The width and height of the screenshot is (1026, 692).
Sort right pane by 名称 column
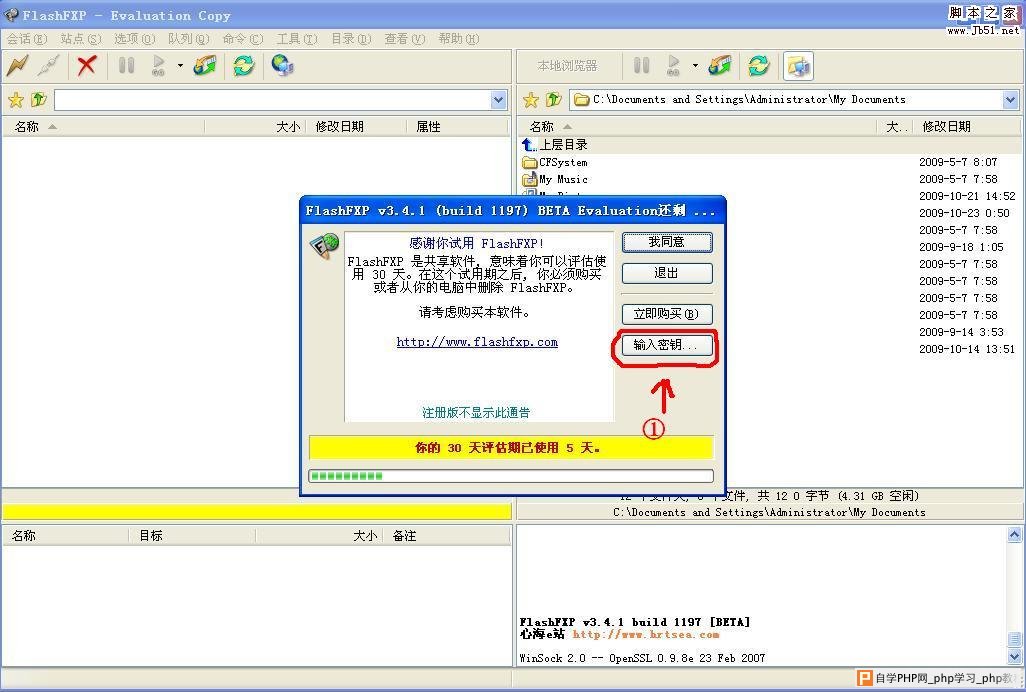697,126
